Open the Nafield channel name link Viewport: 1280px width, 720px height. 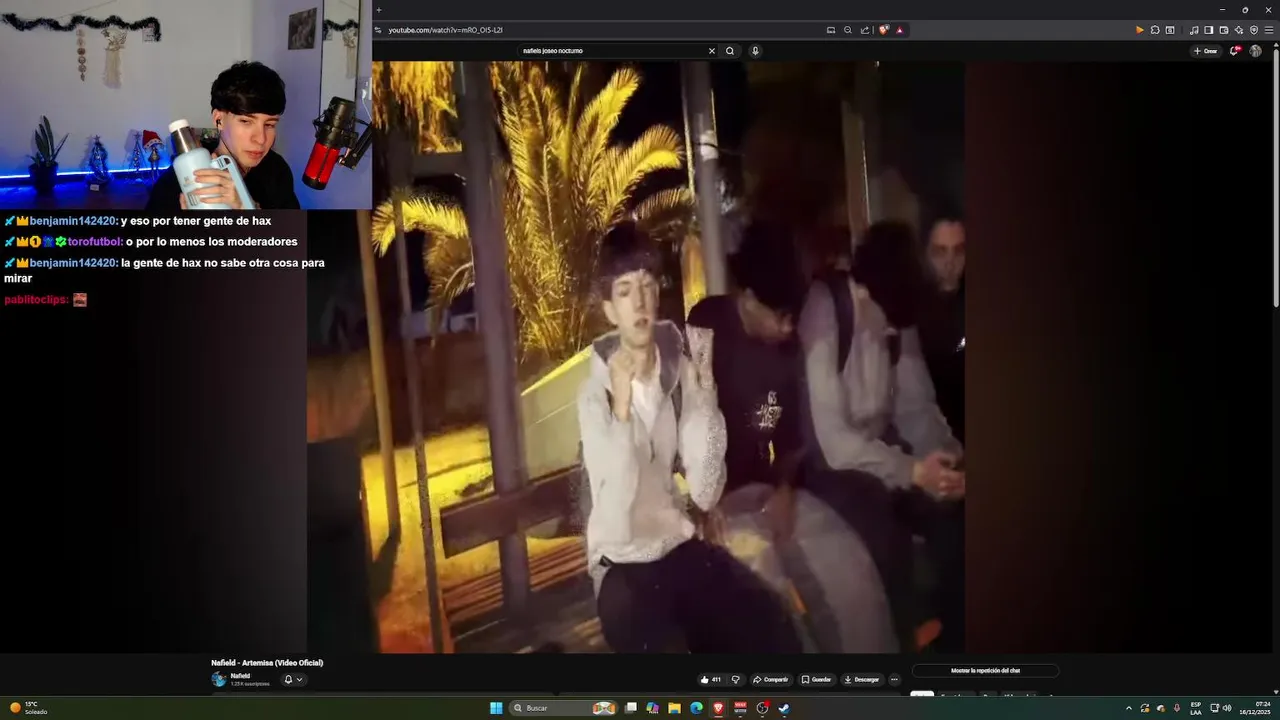[240, 676]
